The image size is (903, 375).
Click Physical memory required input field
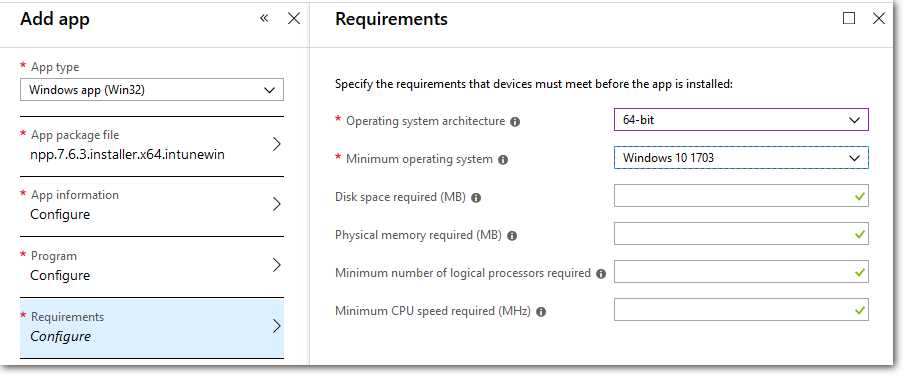(741, 234)
